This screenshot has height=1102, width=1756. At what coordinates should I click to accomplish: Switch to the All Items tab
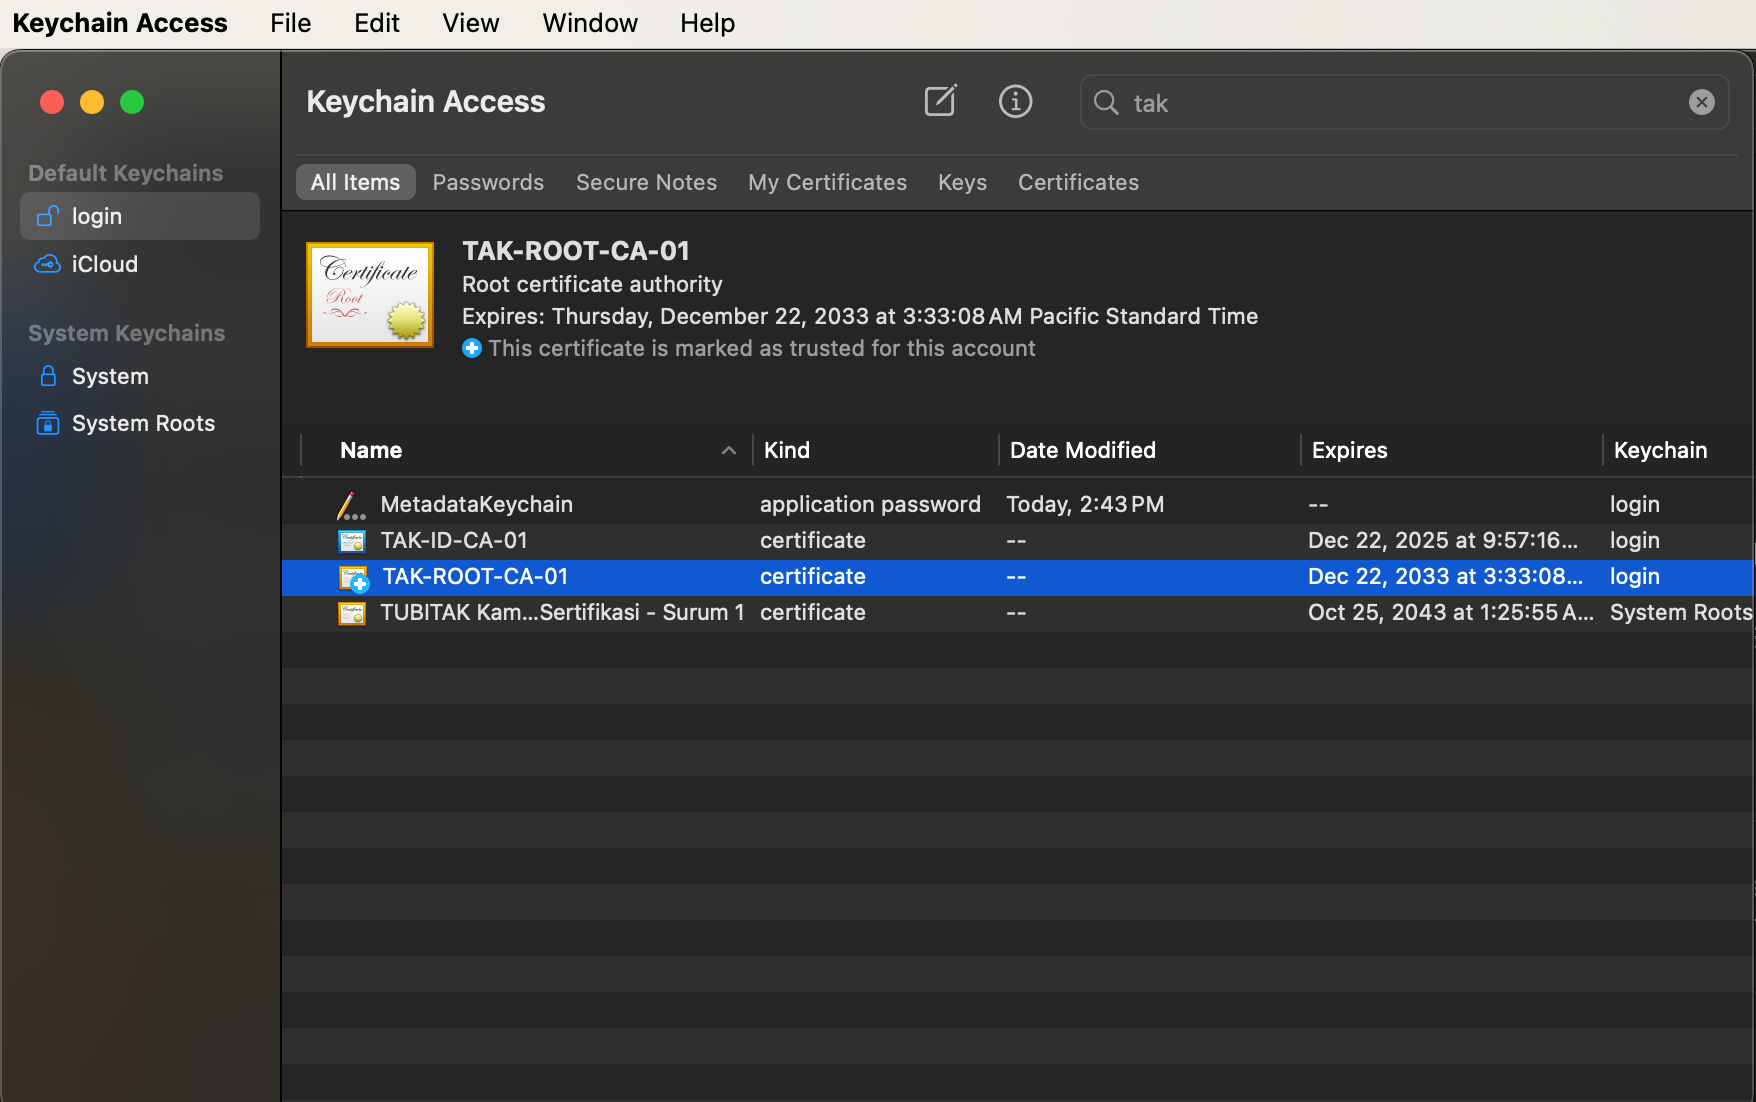355,182
